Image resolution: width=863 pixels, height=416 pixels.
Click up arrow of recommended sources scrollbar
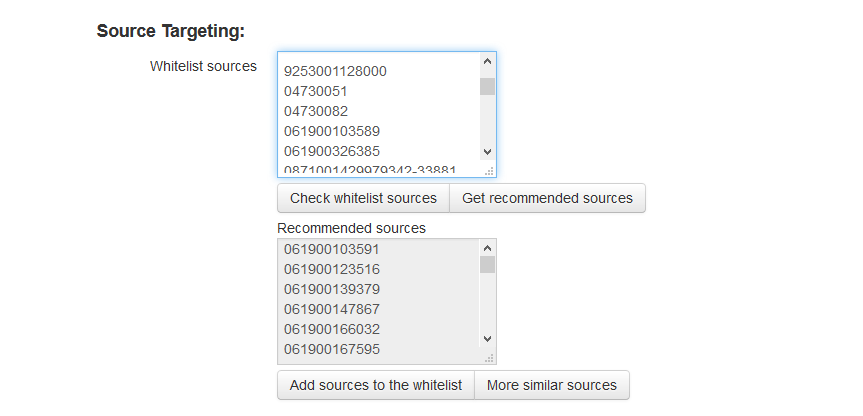point(487,248)
